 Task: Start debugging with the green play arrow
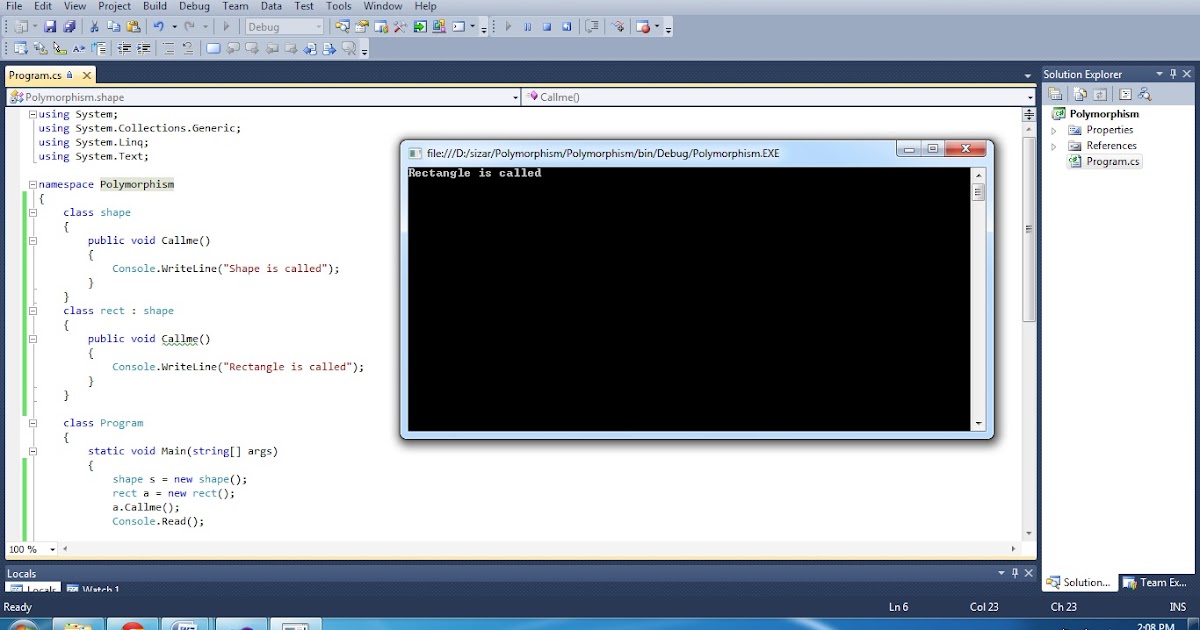point(226,26)
